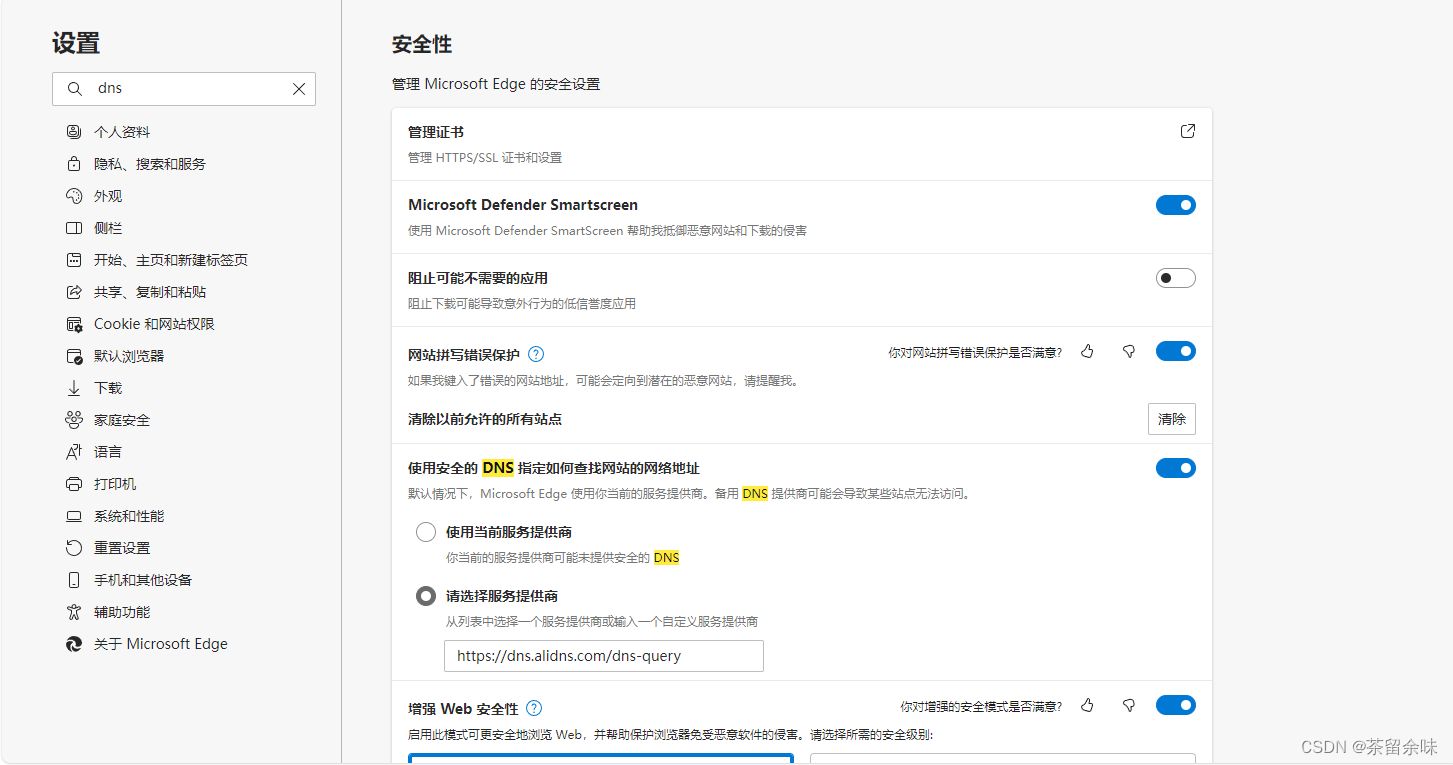Click the 个人资料 profile icon

coord(74,132)
